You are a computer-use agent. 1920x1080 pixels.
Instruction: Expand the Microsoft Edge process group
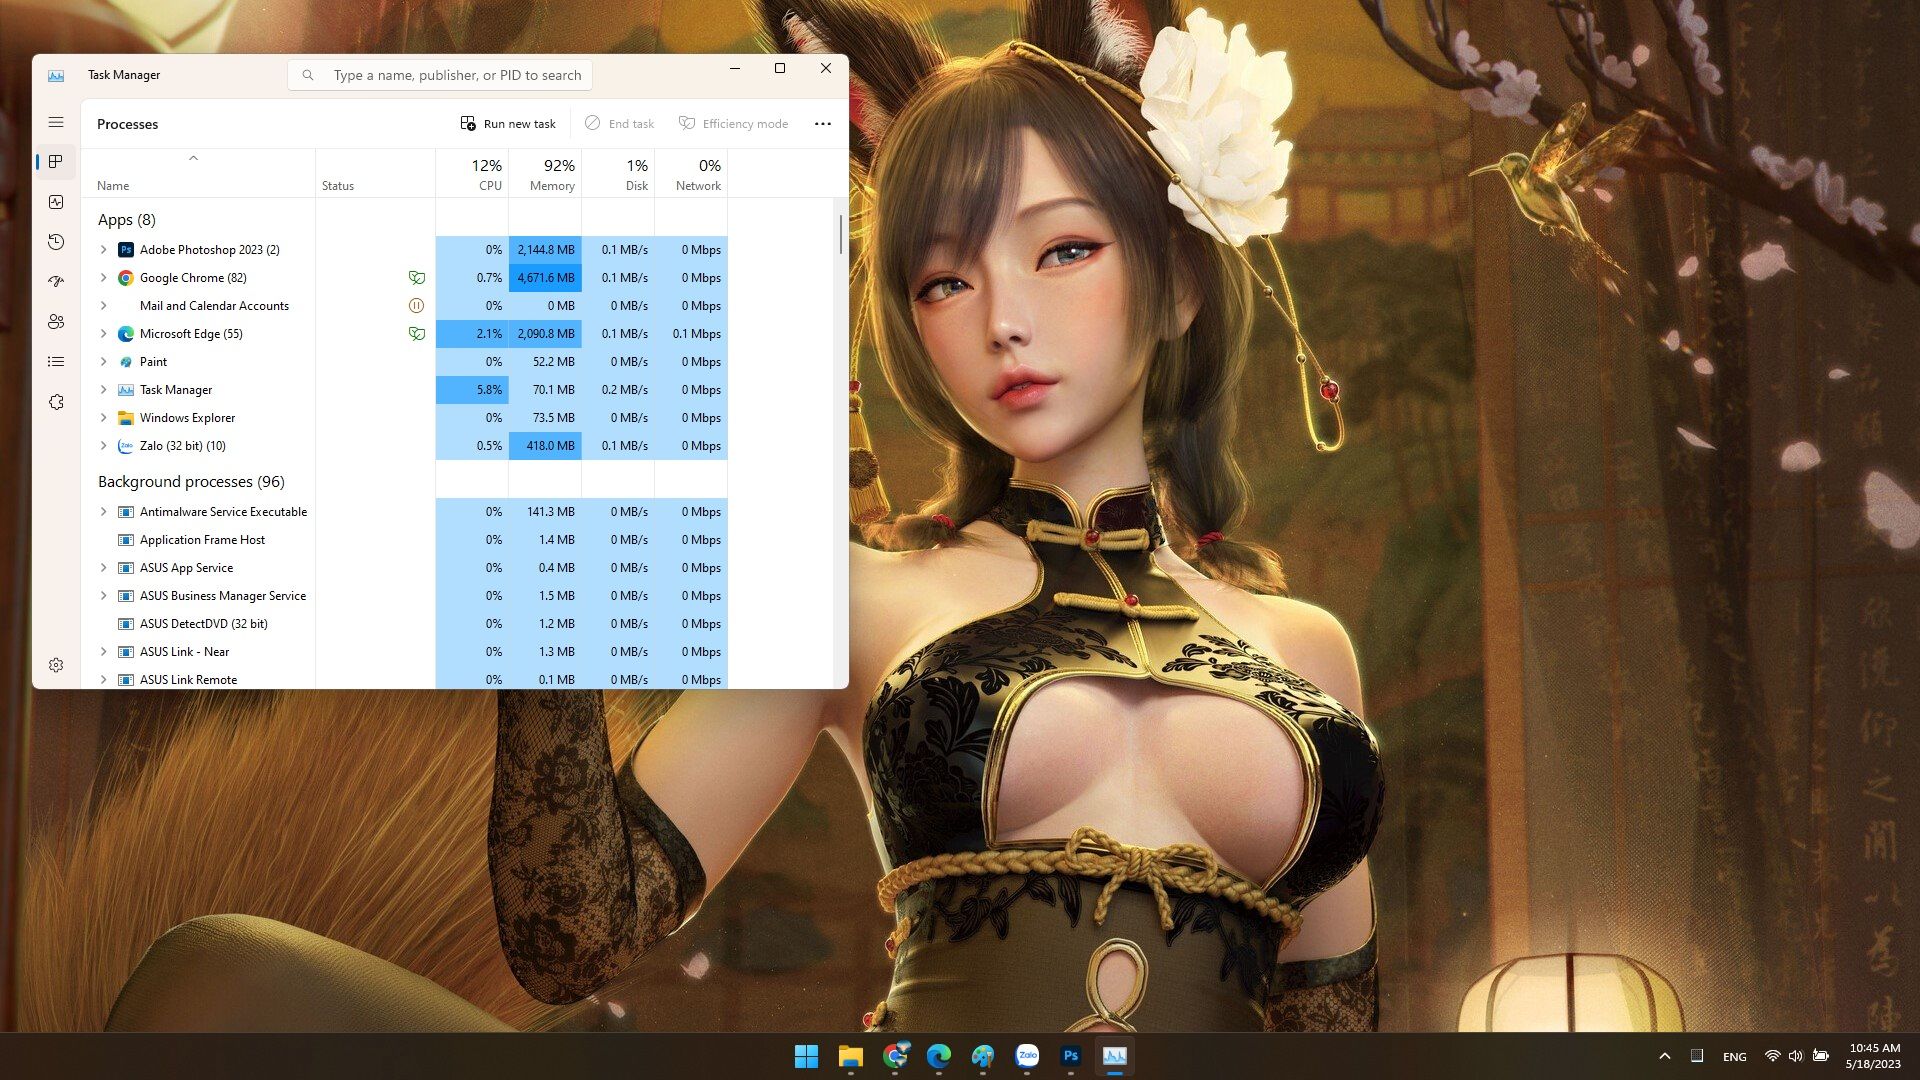click(x=104, y=334)
